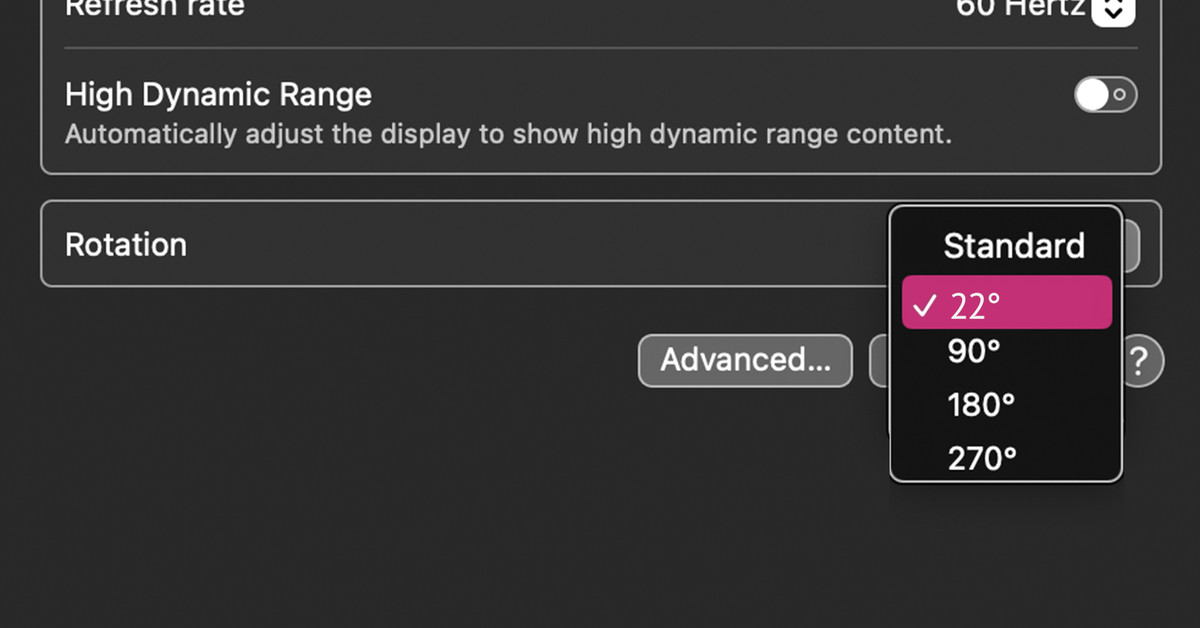
Task: Click the HDR description text
Action: pos(508,134)
